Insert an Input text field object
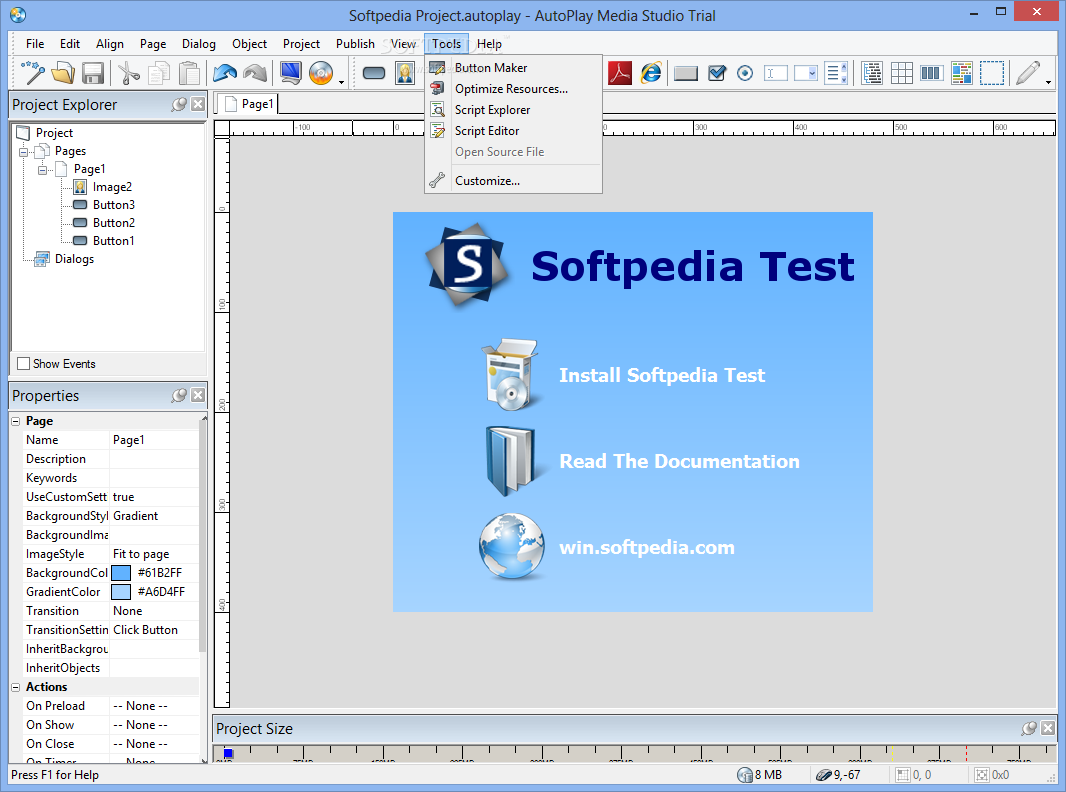The image size is (1066, 792). [x=776, y=73]
